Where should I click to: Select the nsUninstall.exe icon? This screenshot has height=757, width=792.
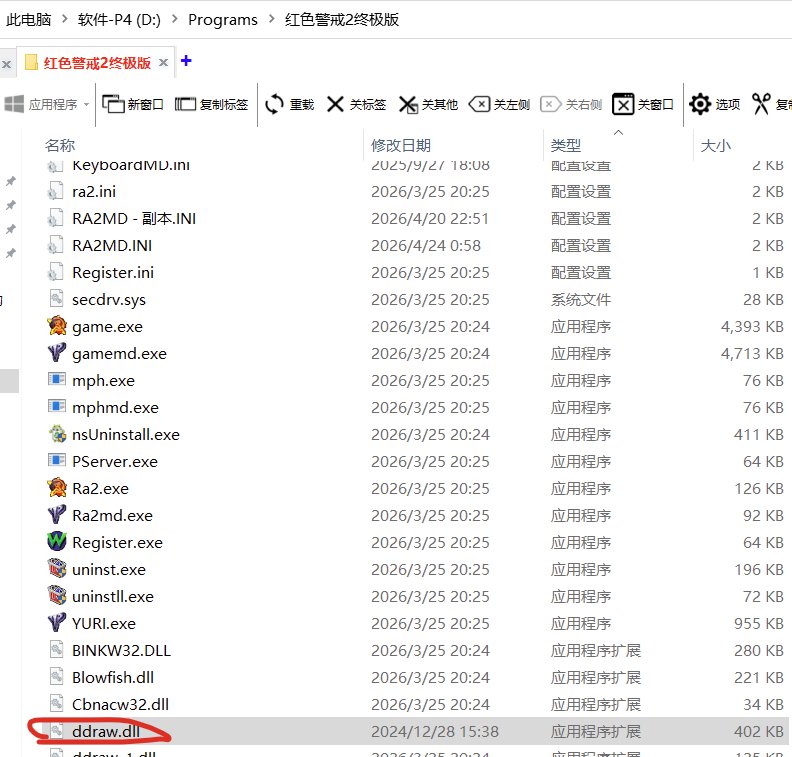pyautogui.click(x=57, y=434)
